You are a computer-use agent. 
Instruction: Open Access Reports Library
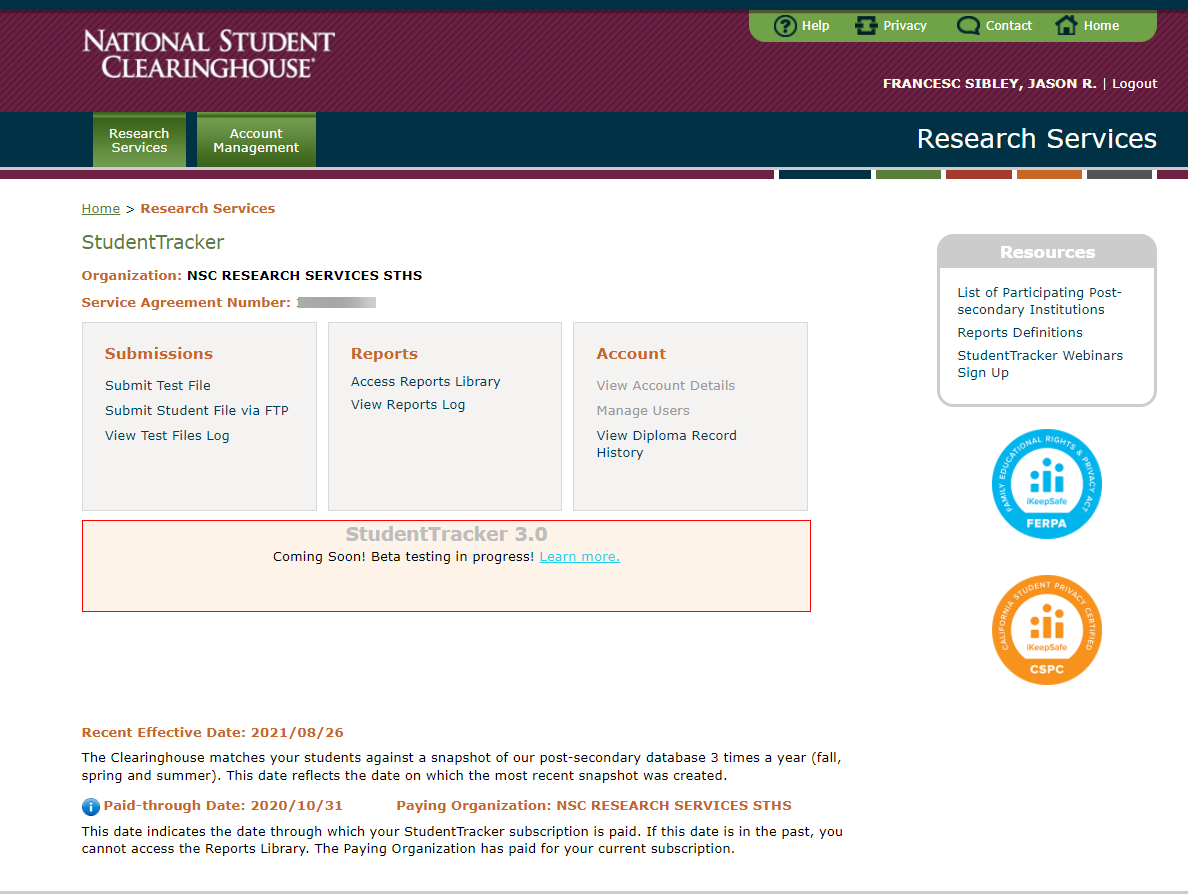pos(425,382)
